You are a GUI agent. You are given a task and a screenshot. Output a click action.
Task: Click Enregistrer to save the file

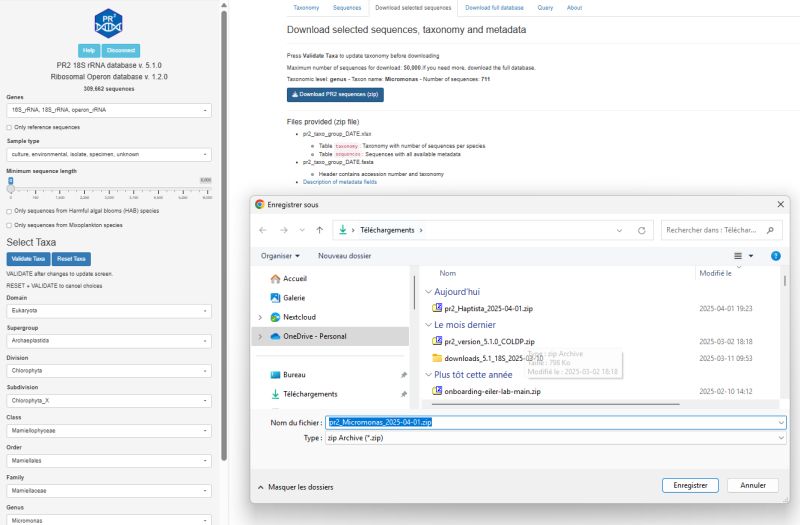click(x=690, y=485)
